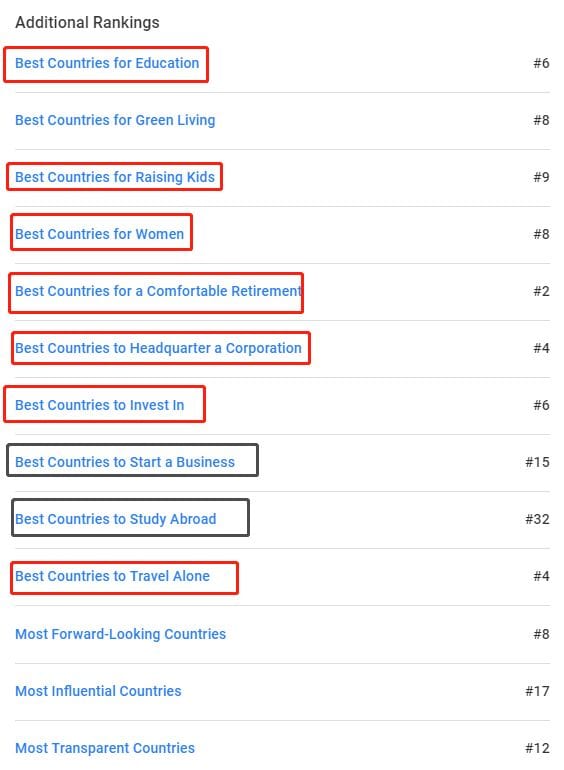The image size is (564, 770).
Task: Open Most Influential Countries ranking
Action: (x=98, y=691)
